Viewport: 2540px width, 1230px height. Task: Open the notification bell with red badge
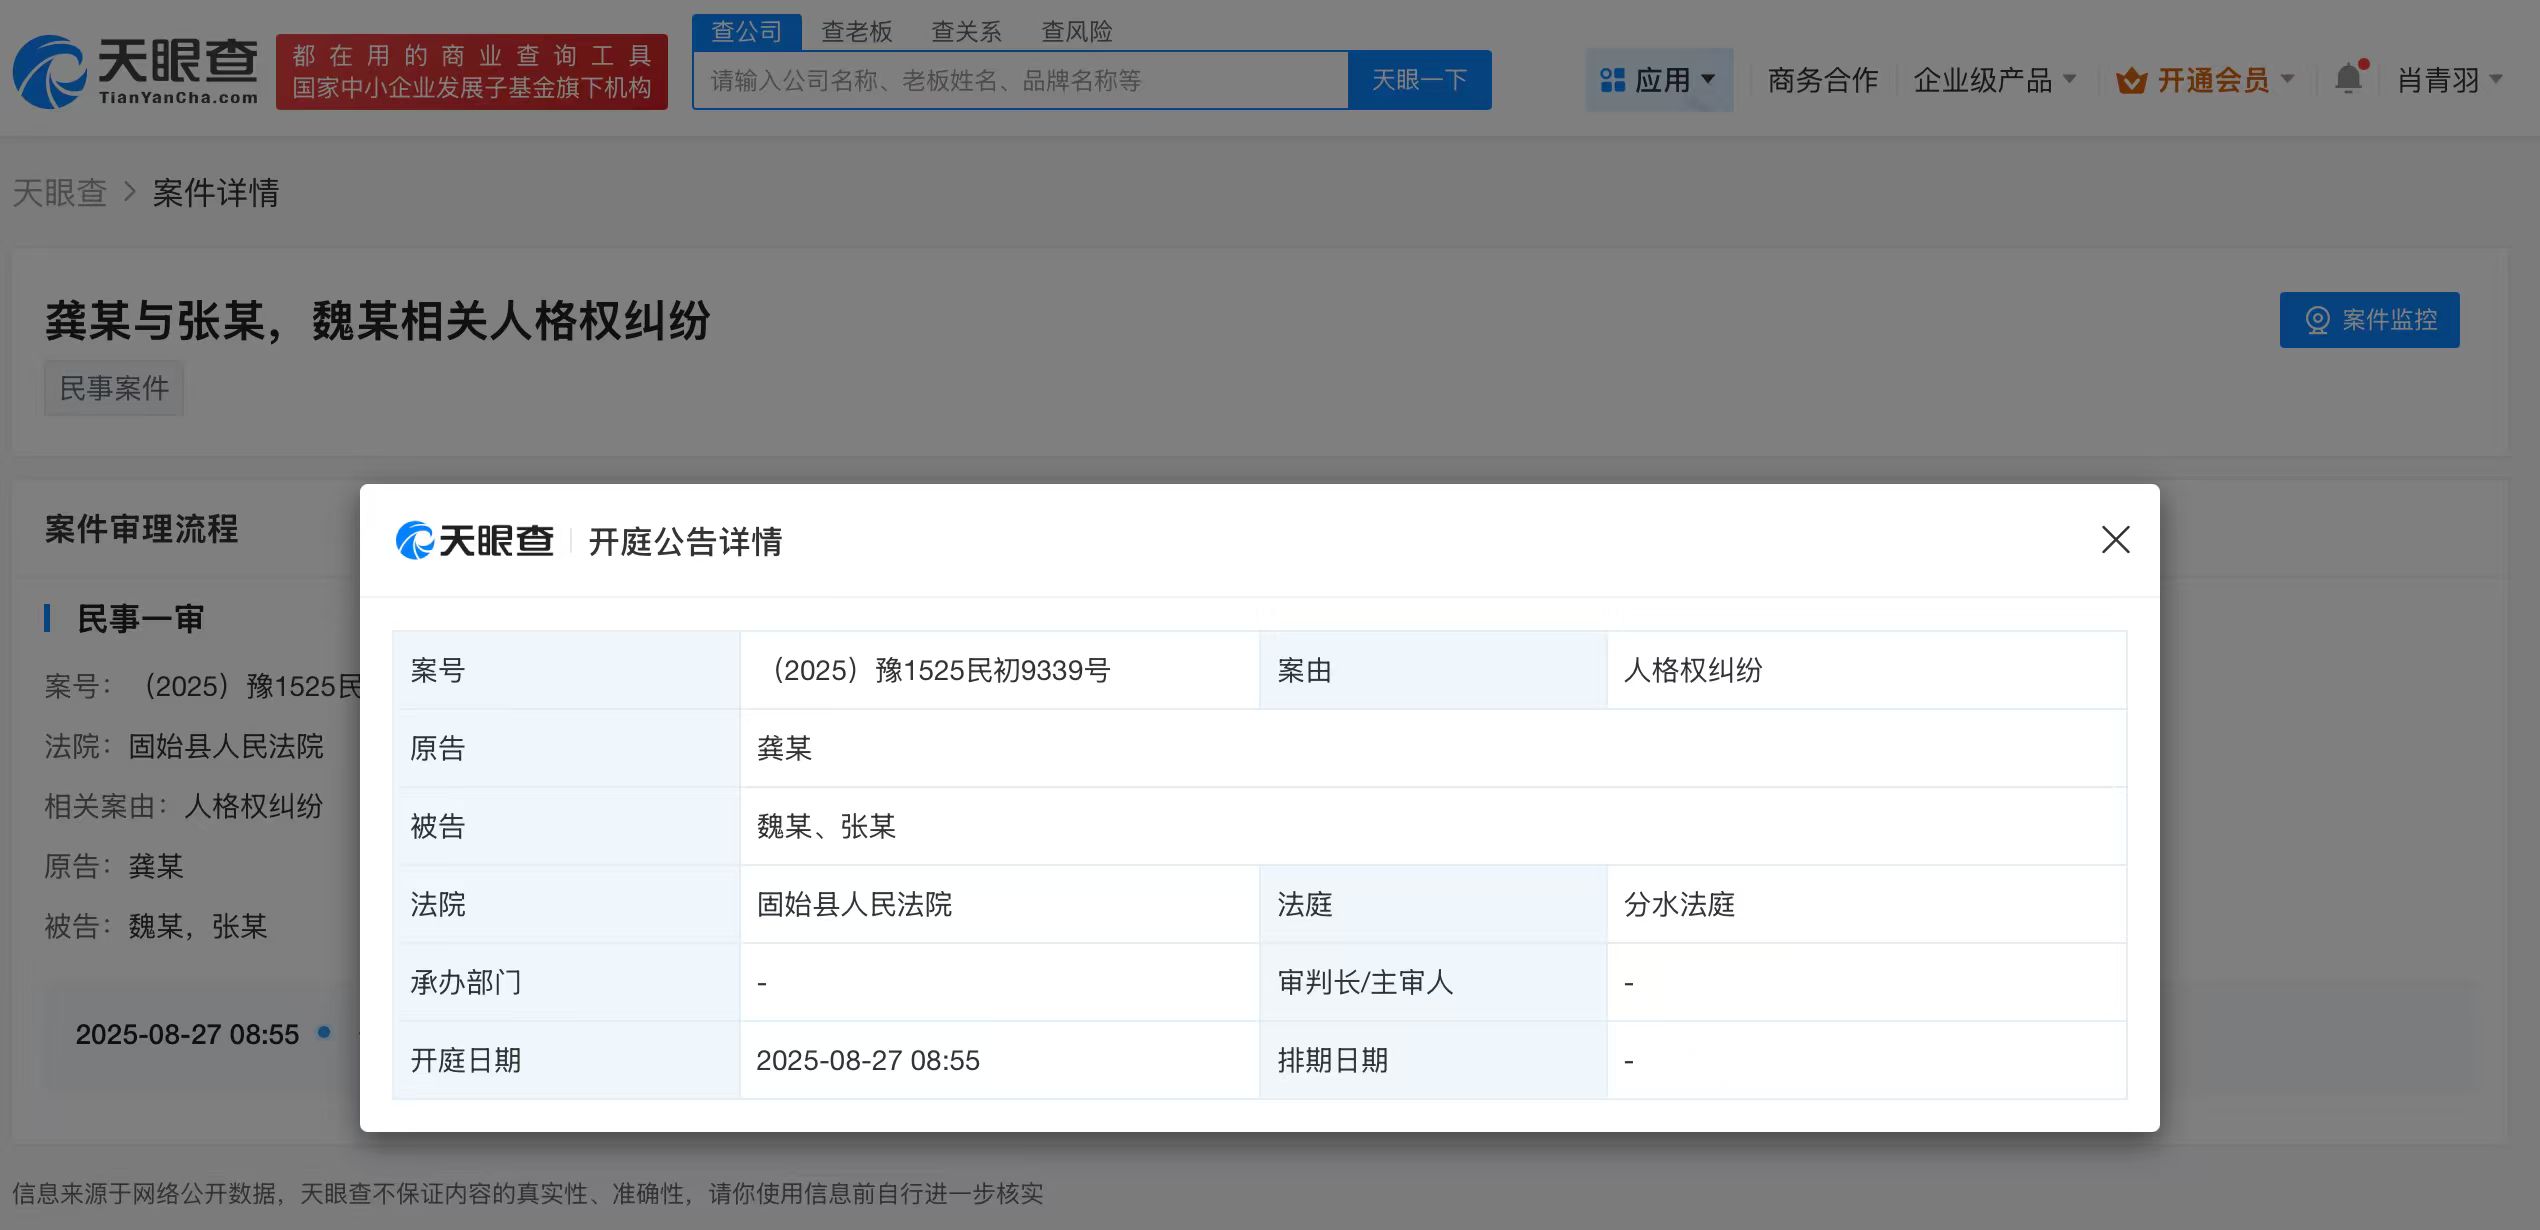(2348, 78)
